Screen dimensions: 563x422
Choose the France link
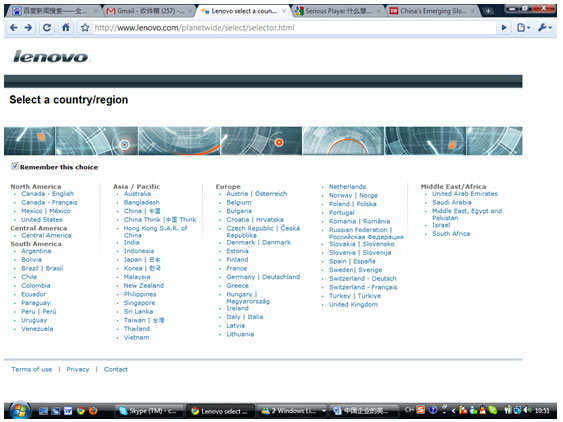pyautogui.click(x=237, y=268)
